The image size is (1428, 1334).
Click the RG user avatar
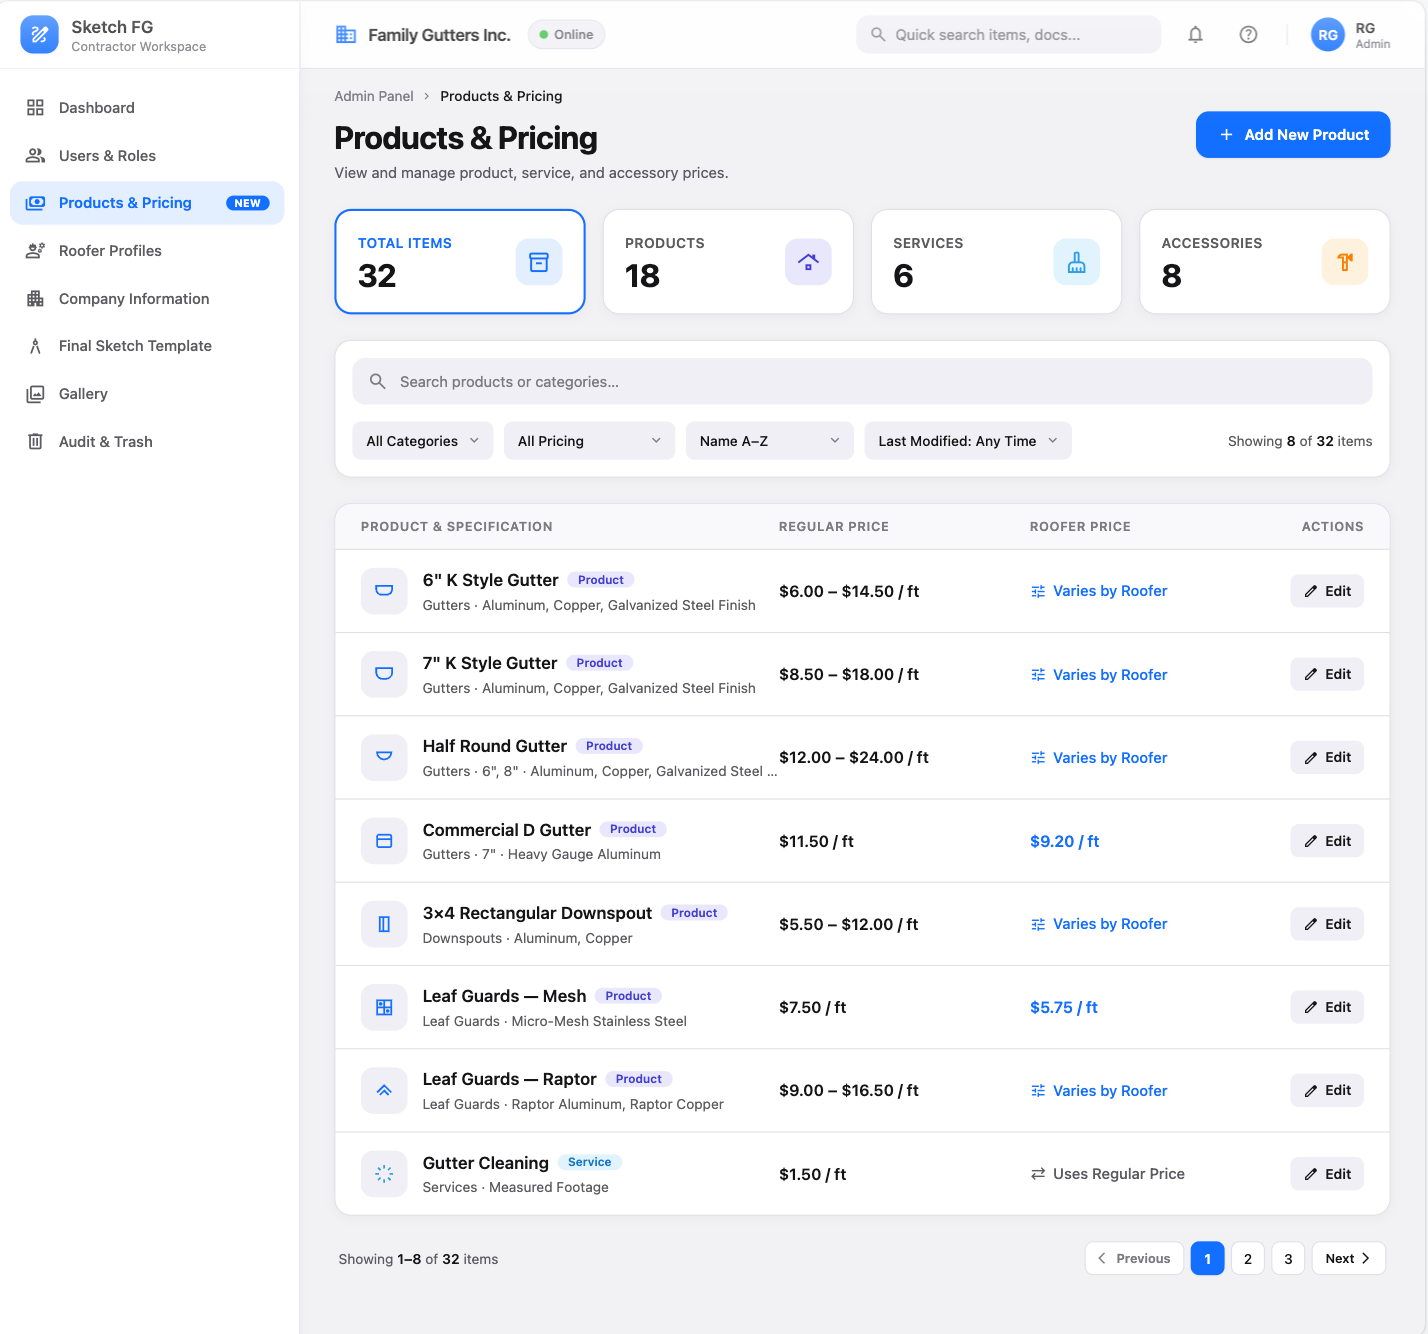(1327, 35)
